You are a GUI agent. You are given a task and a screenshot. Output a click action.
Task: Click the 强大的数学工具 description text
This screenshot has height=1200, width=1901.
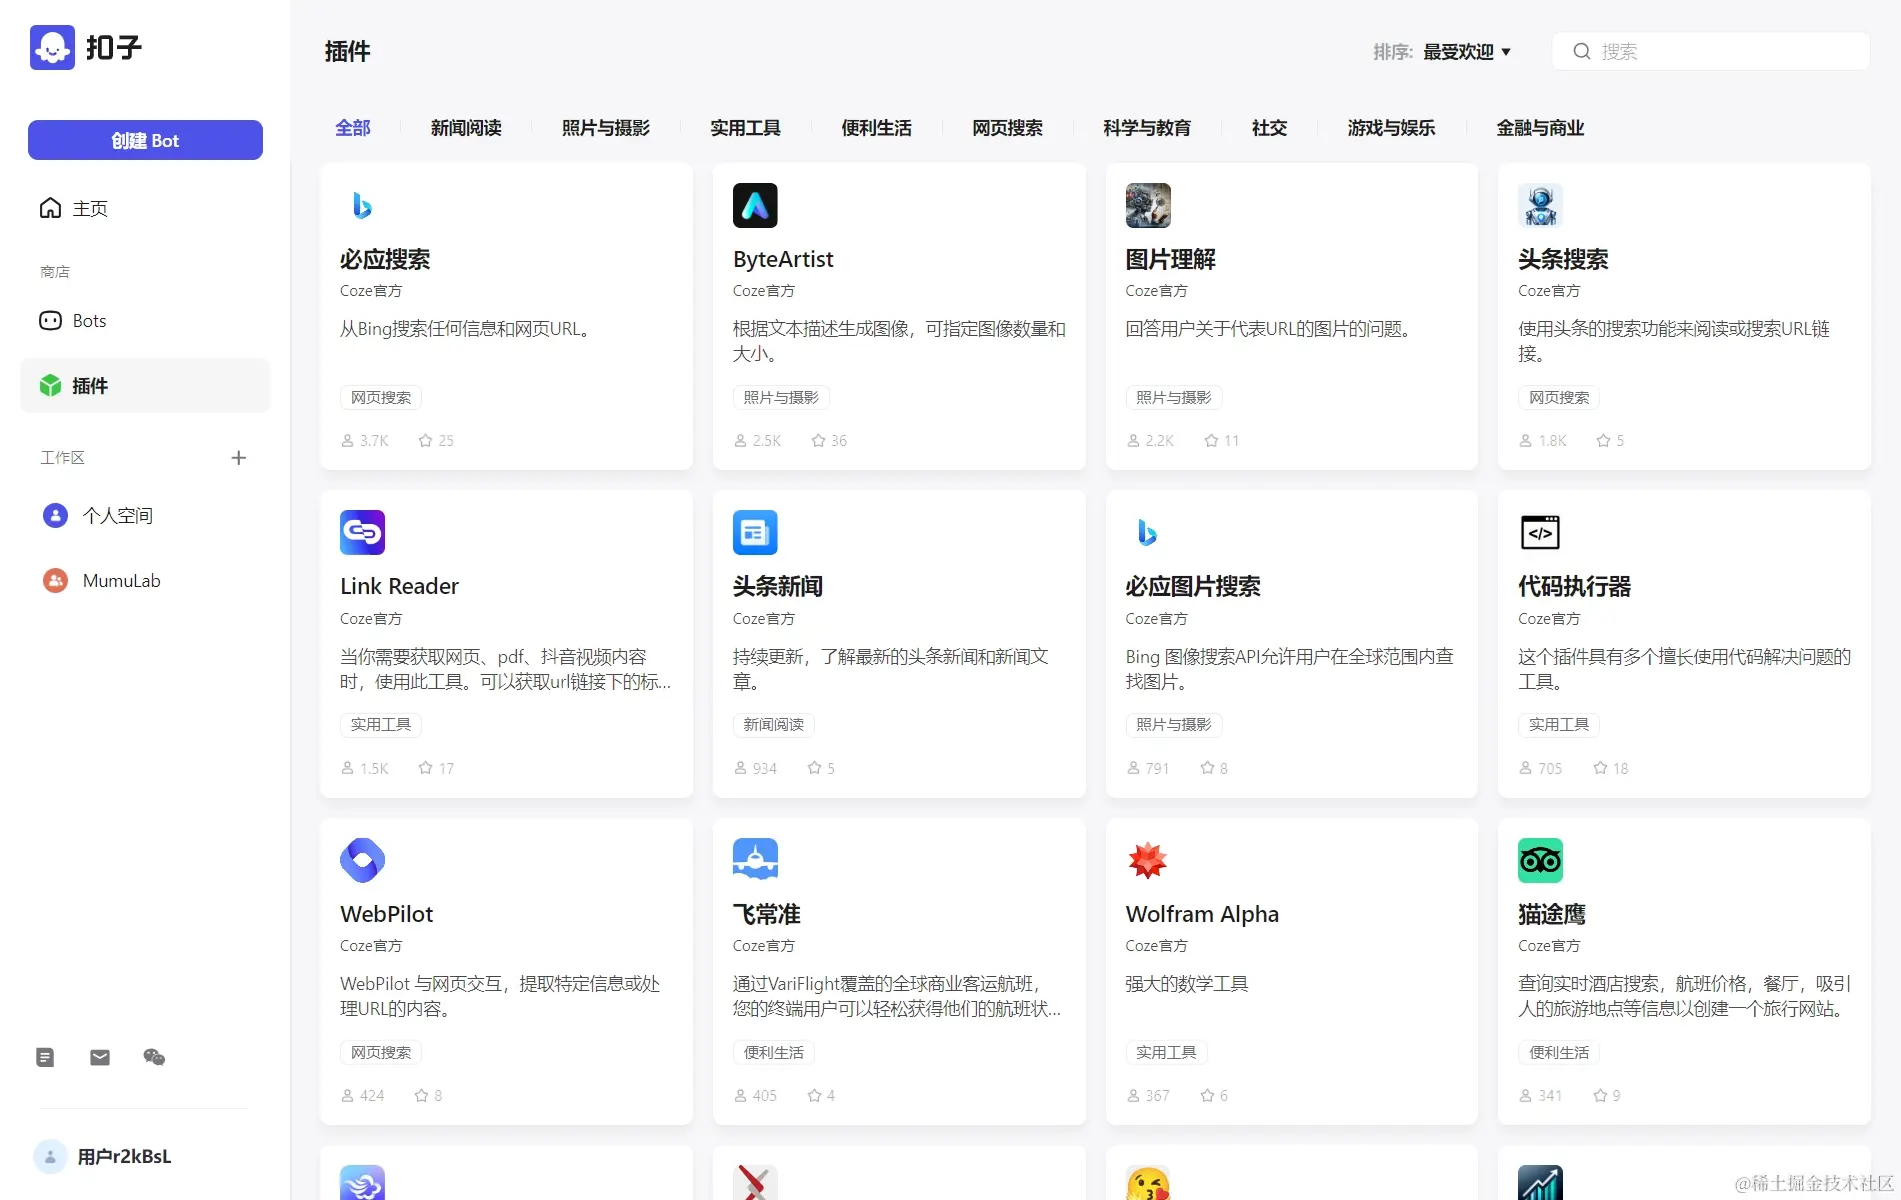(x=1187, y=984)
